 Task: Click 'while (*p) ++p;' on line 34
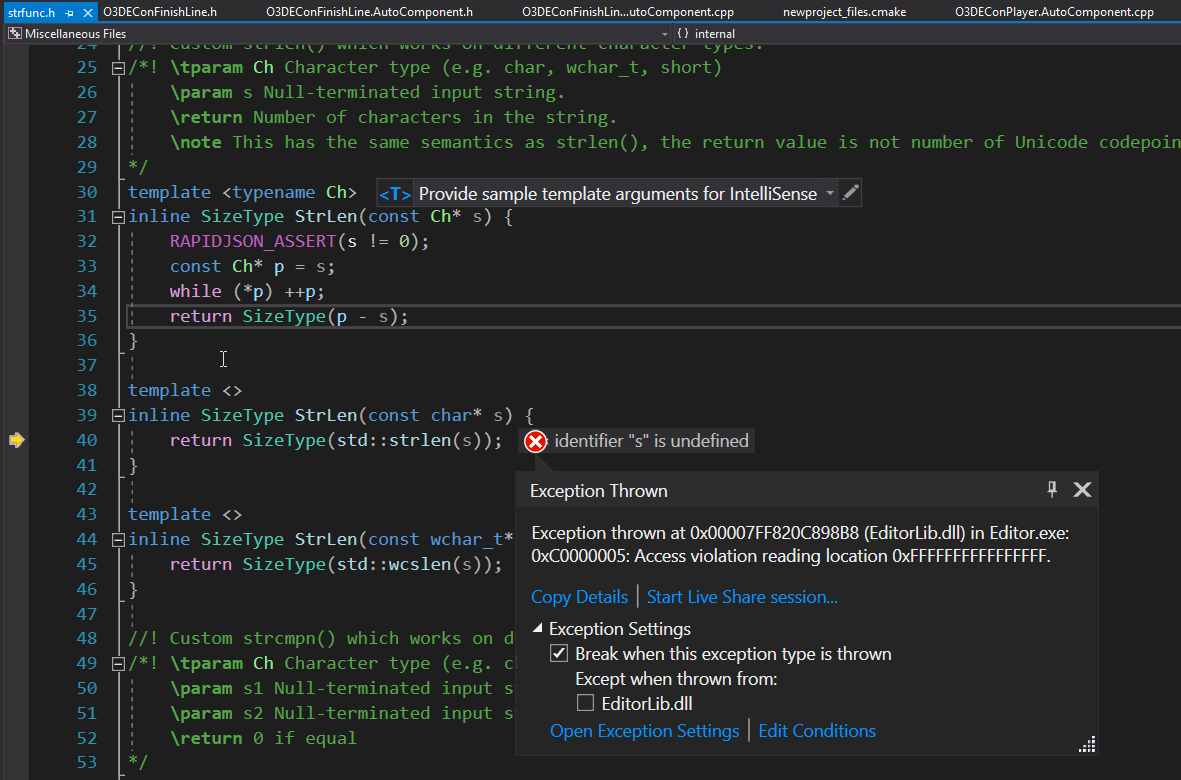point(247,291)
